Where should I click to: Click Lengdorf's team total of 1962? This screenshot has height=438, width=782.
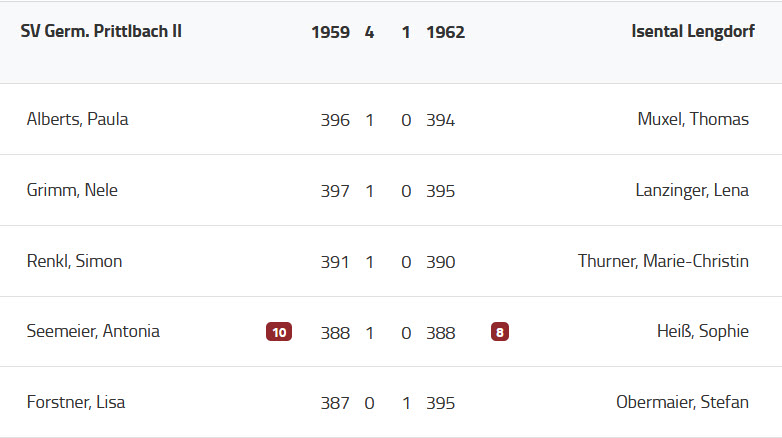point(445,32)
